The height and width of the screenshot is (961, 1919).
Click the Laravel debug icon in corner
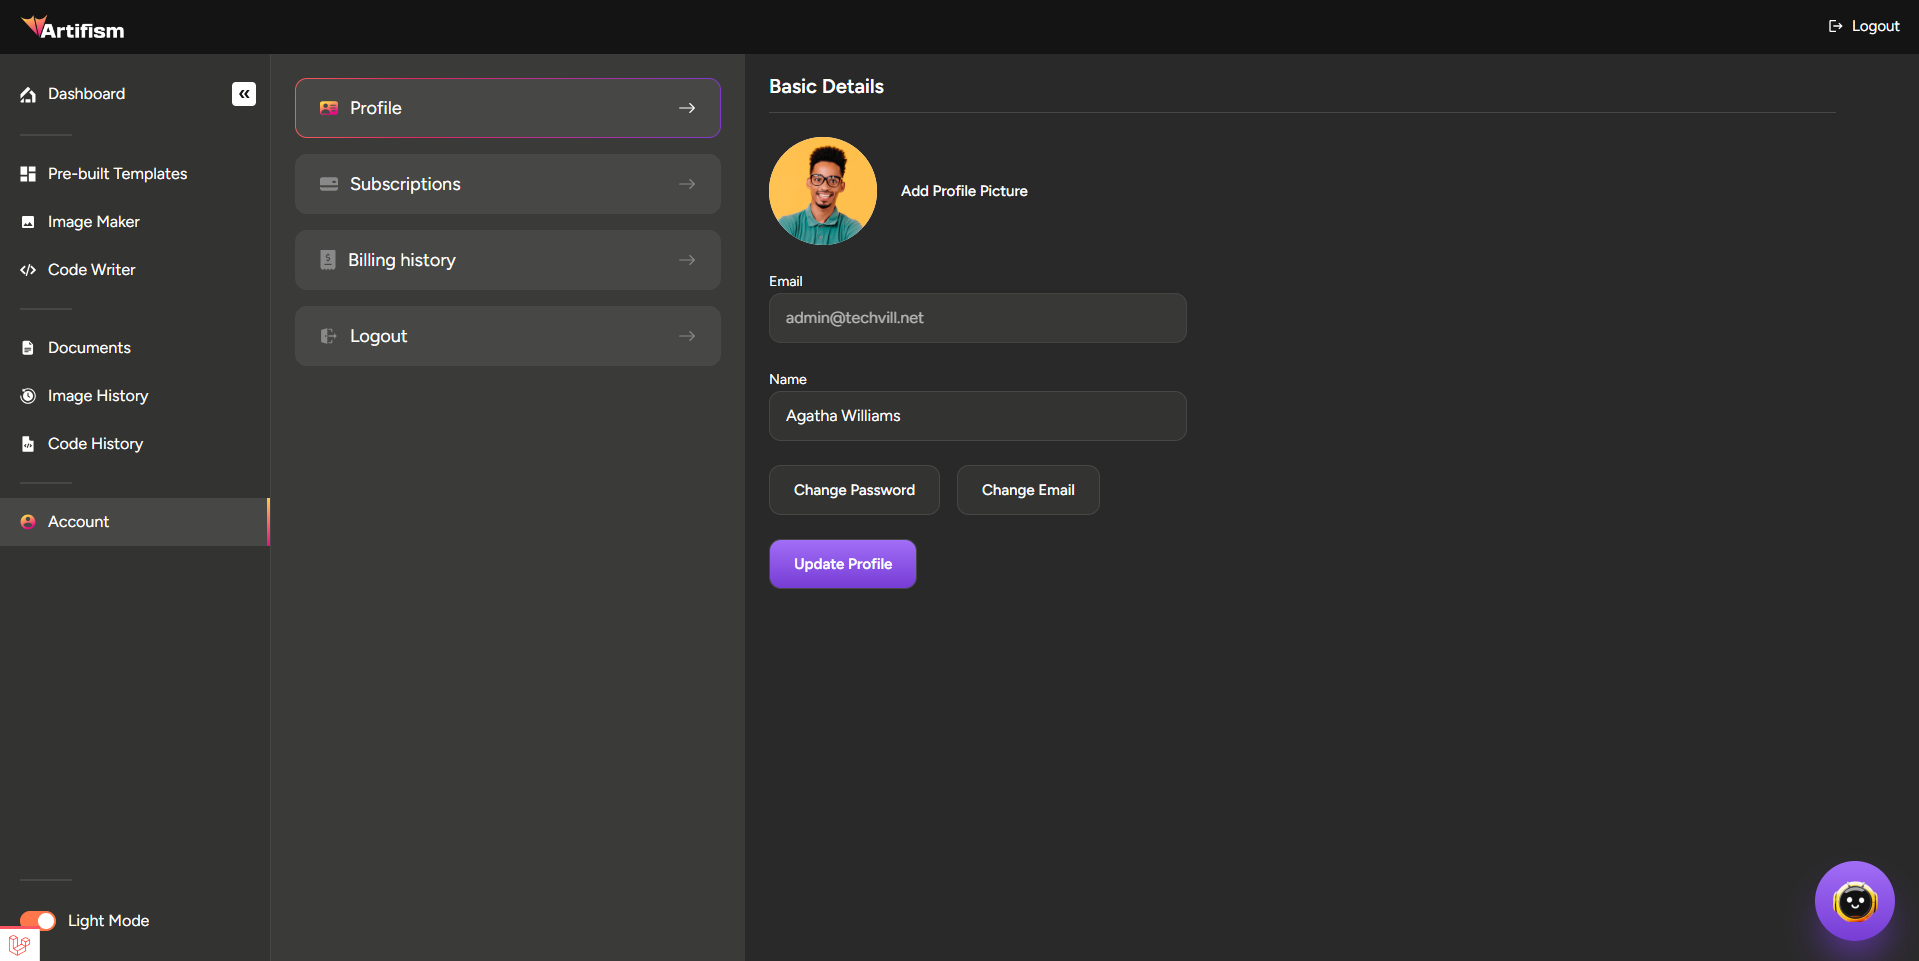coord(19,944)
